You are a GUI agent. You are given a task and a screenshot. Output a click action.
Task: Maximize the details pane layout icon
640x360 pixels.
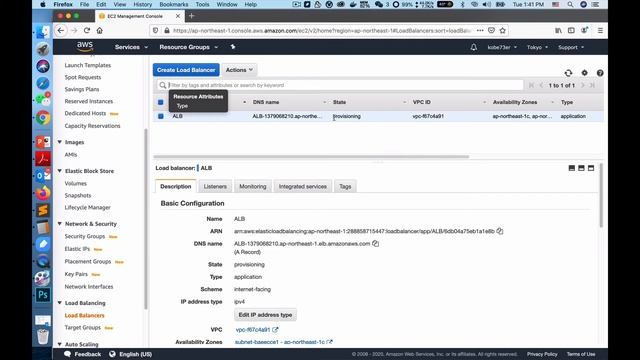click(x=591, y=168)
